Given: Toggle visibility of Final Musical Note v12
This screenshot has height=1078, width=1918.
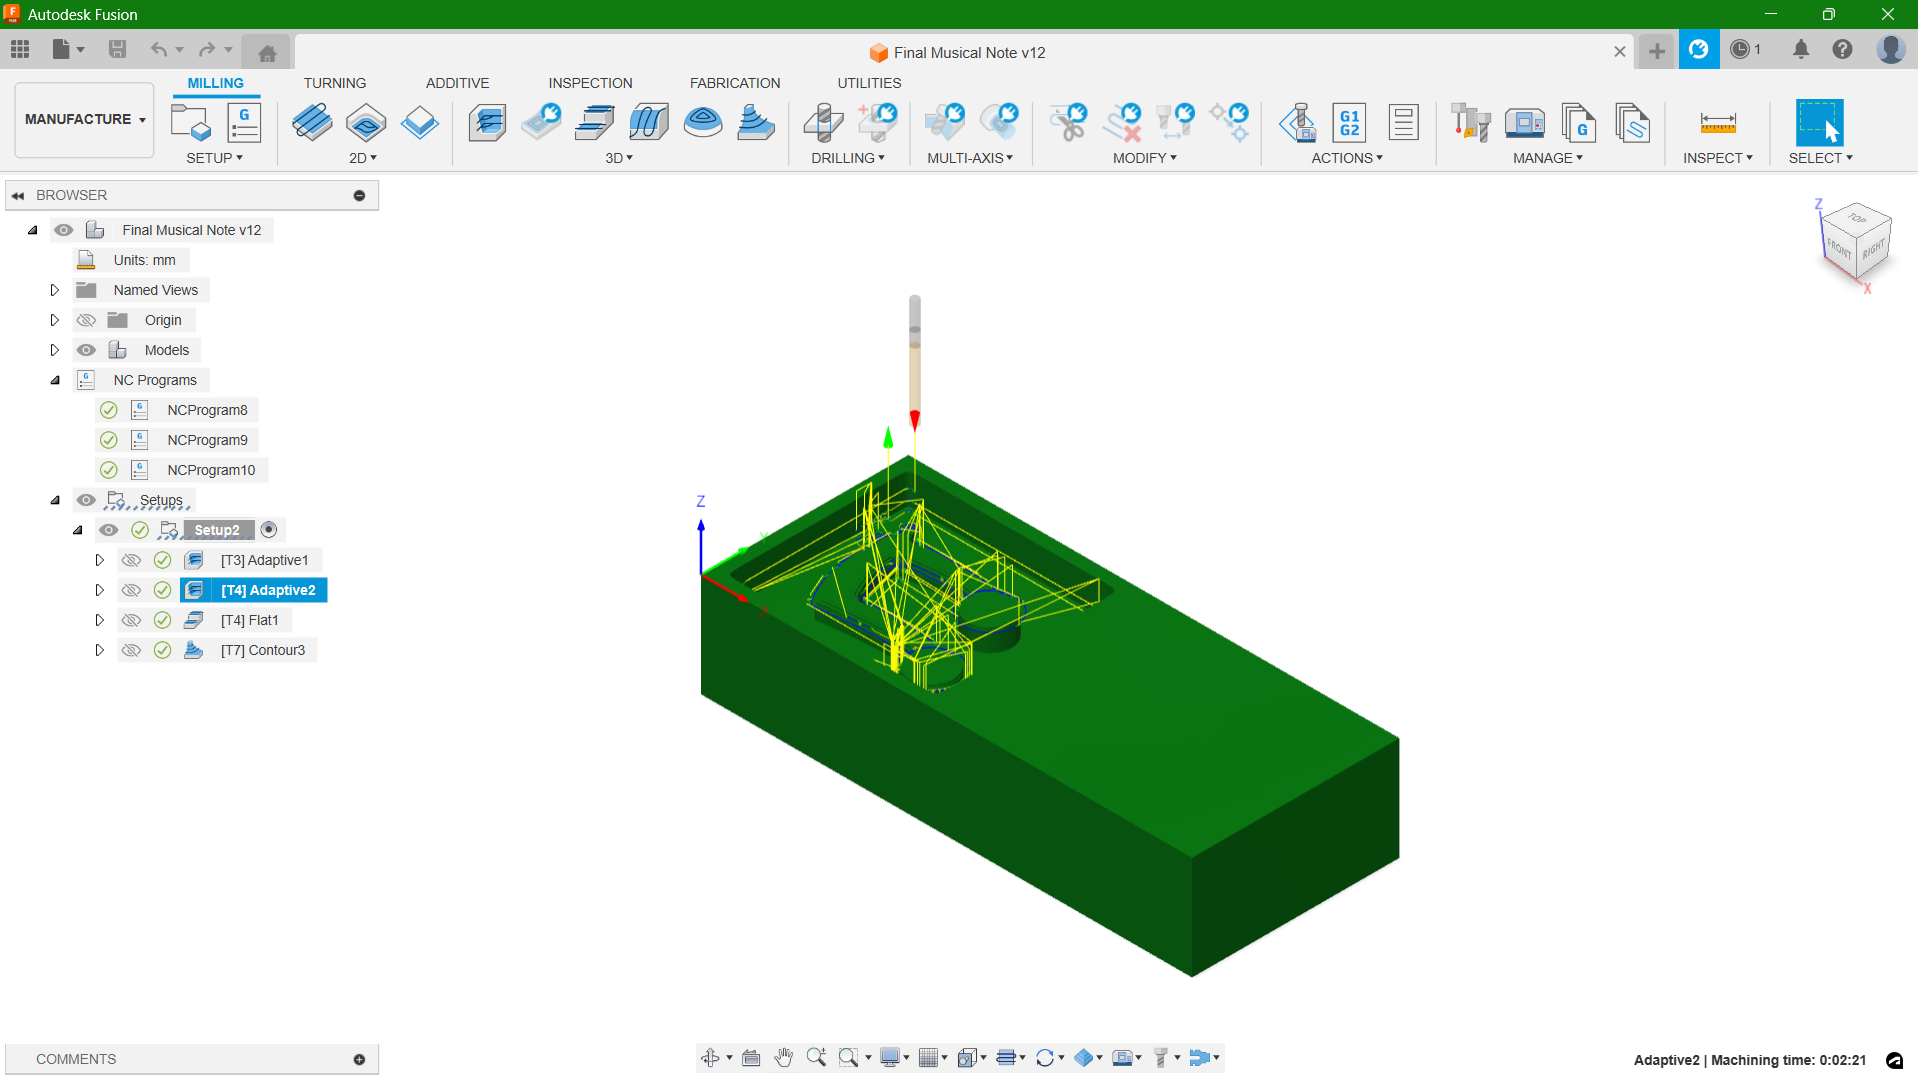Looking at the screenshot, I should pyautogui.click(x=64, y=230).
